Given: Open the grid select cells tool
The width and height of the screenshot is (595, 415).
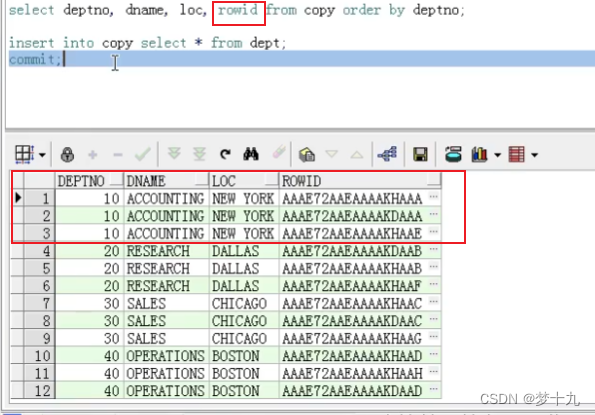Looking at the screenshot, I should (x=24, y=154).
